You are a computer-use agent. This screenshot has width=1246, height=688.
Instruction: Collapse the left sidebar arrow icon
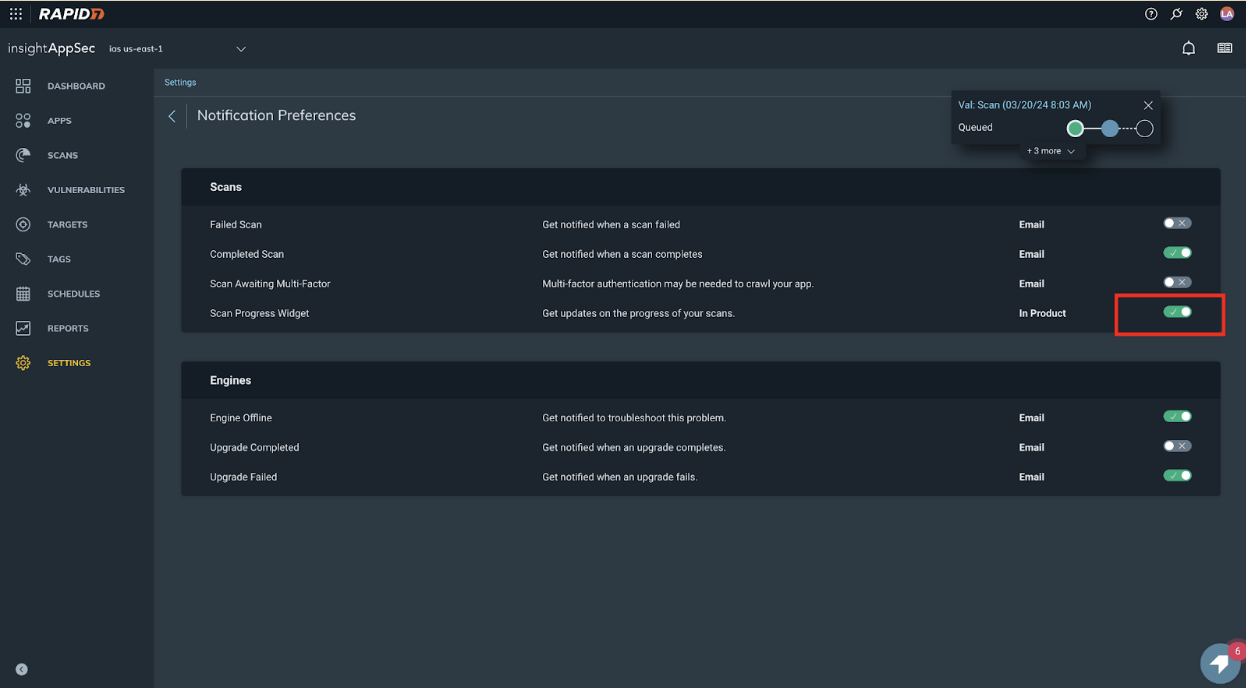click(x=22, y=669)
